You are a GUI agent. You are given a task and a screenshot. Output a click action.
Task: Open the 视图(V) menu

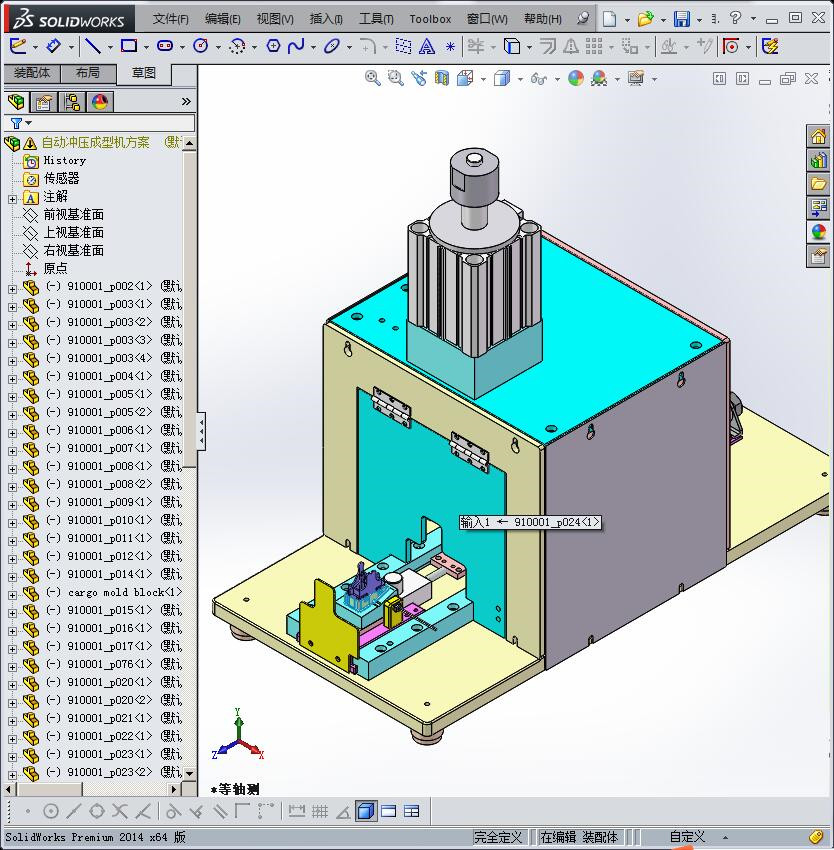[275, 19]
